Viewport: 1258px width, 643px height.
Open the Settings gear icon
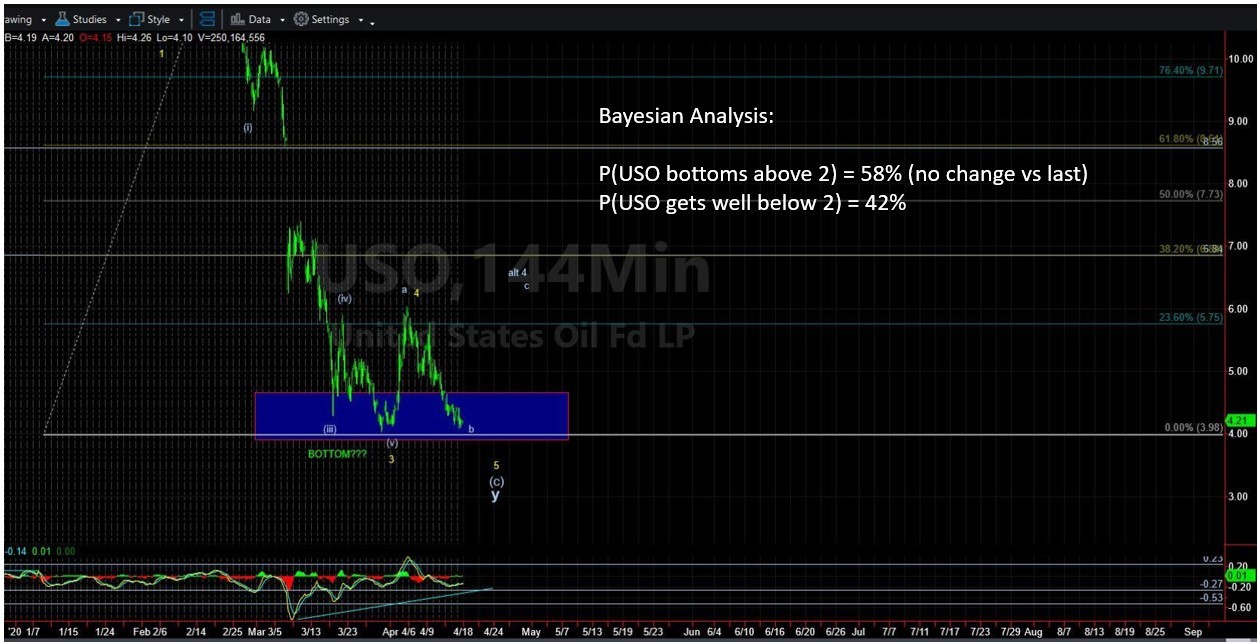coord(300,19)
